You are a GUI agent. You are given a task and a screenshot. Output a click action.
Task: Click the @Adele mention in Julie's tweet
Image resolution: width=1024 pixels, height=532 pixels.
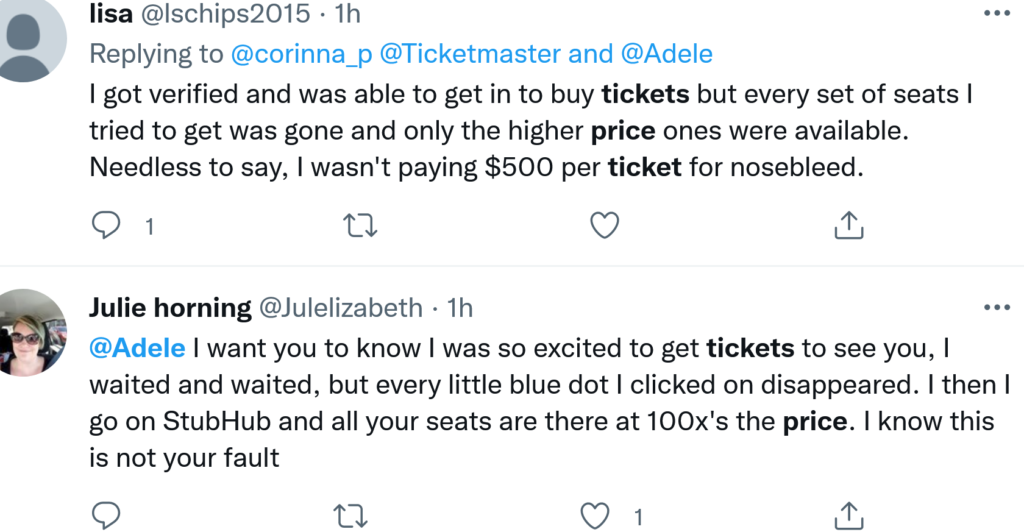pos(137,348)
